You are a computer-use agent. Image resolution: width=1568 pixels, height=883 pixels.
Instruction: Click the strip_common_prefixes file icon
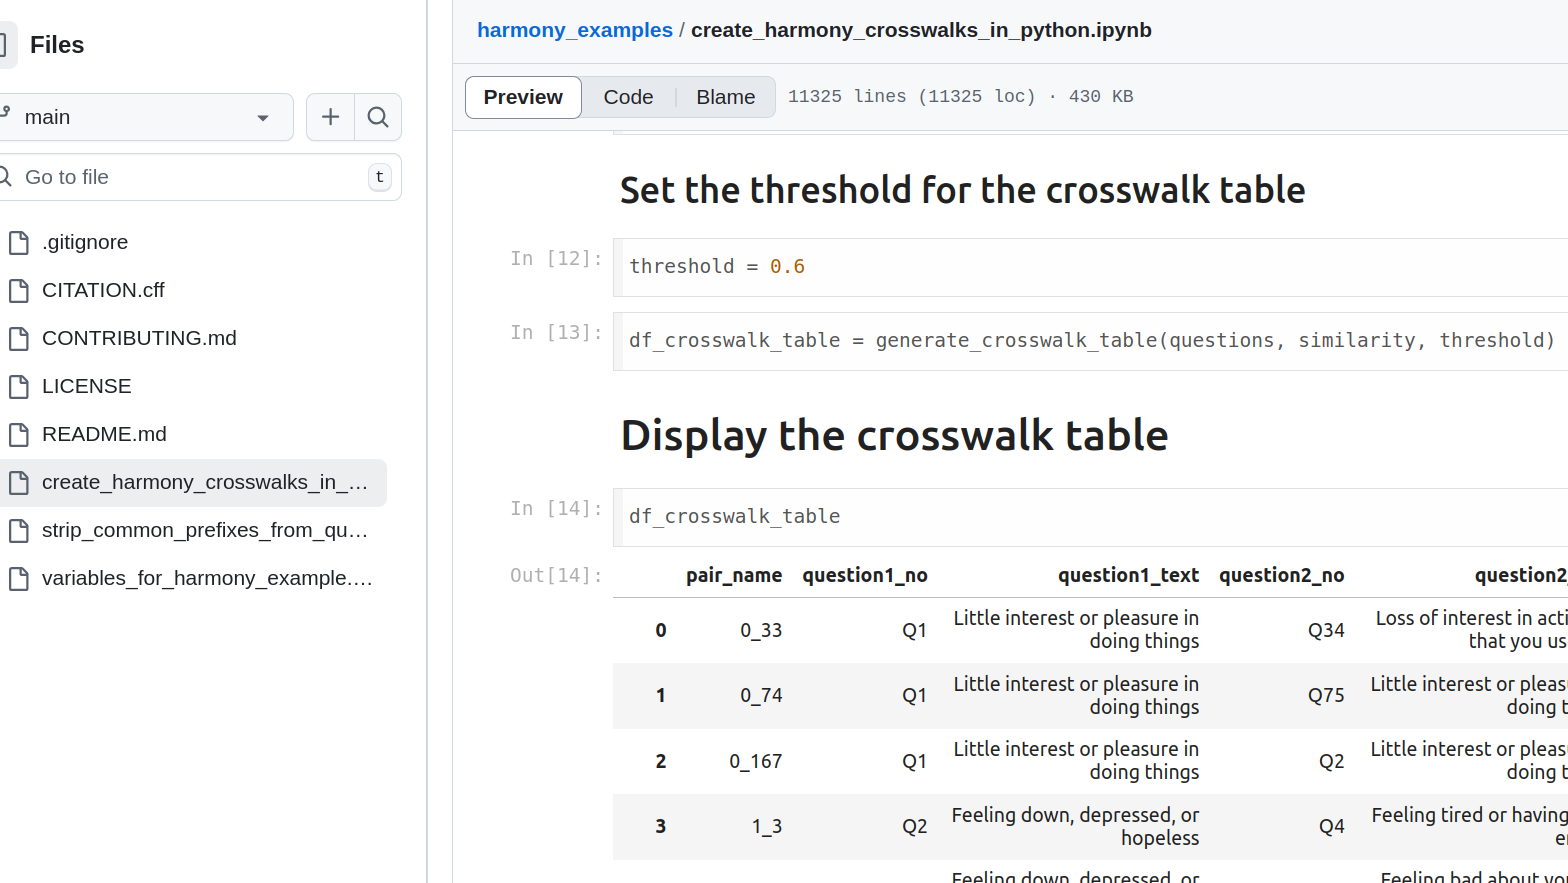coord(19,530)
